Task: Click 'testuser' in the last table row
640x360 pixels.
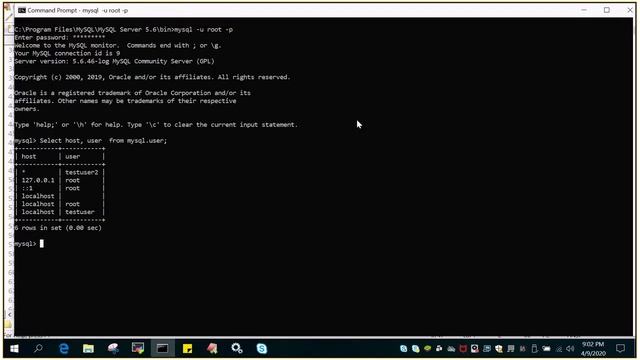Action: pos(80,212)
